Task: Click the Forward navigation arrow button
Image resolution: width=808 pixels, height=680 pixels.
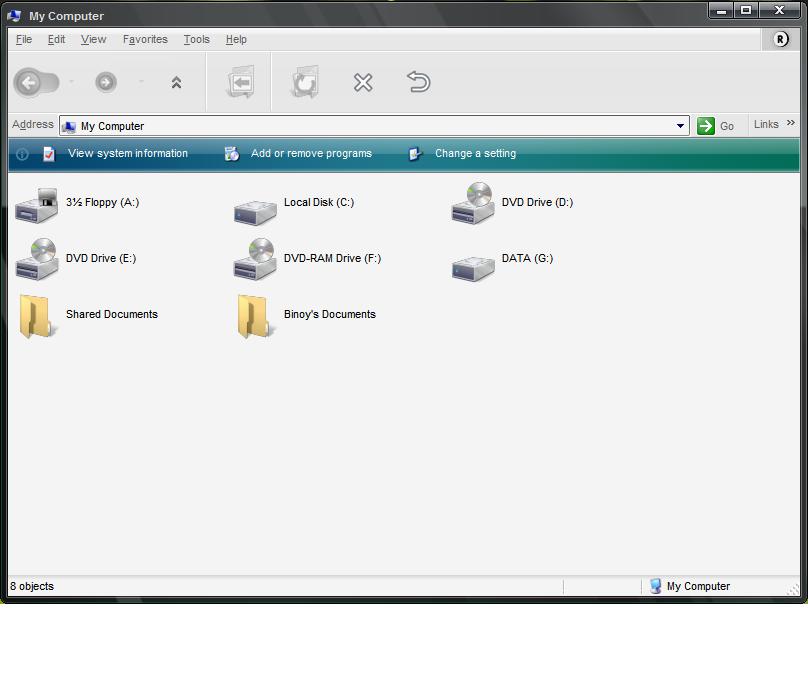Action: [x=105, y=83]
